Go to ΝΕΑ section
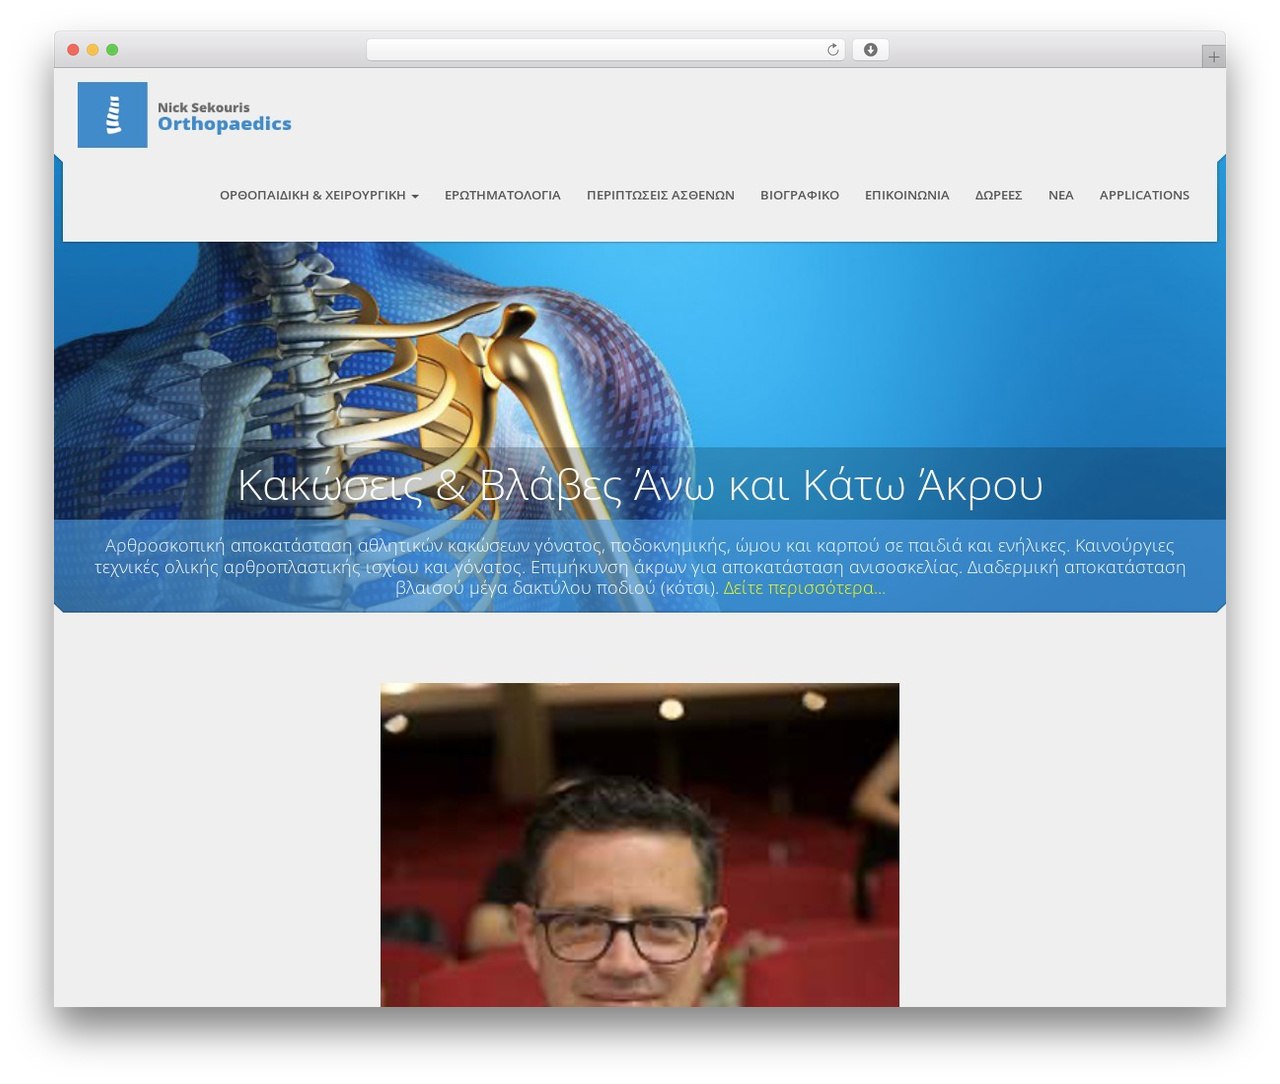Screen dimensions: 1280x1084 coord(1060,195)
